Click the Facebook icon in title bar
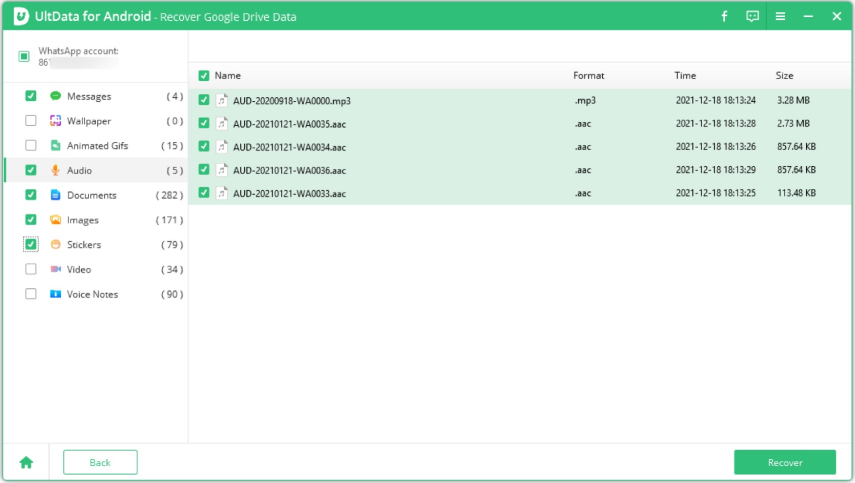 click(x=724, y=16)
